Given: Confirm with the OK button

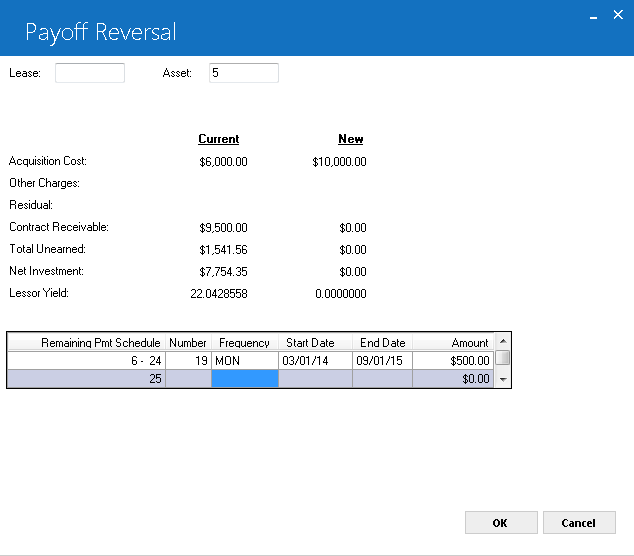Looking at the screenshot, I should [501, 522].
